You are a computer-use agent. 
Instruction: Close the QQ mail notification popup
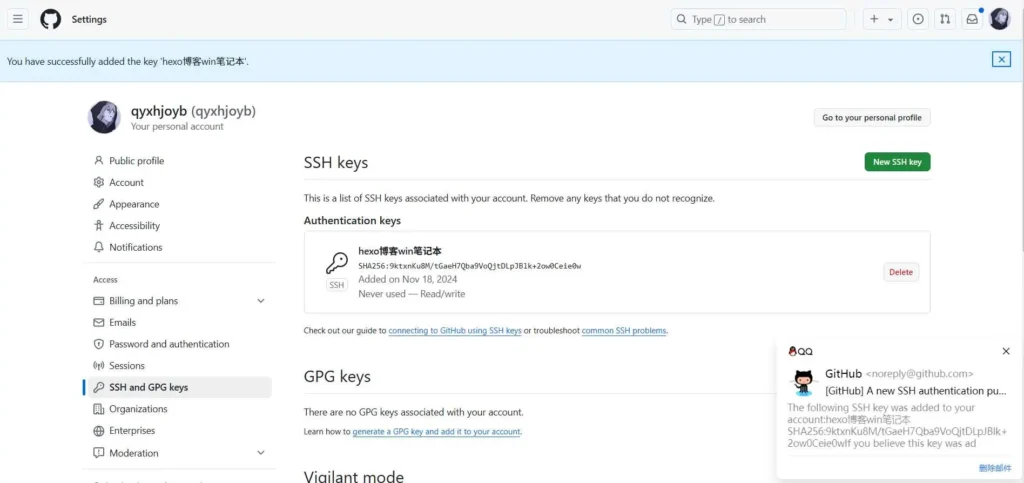tap(1006, 351)
